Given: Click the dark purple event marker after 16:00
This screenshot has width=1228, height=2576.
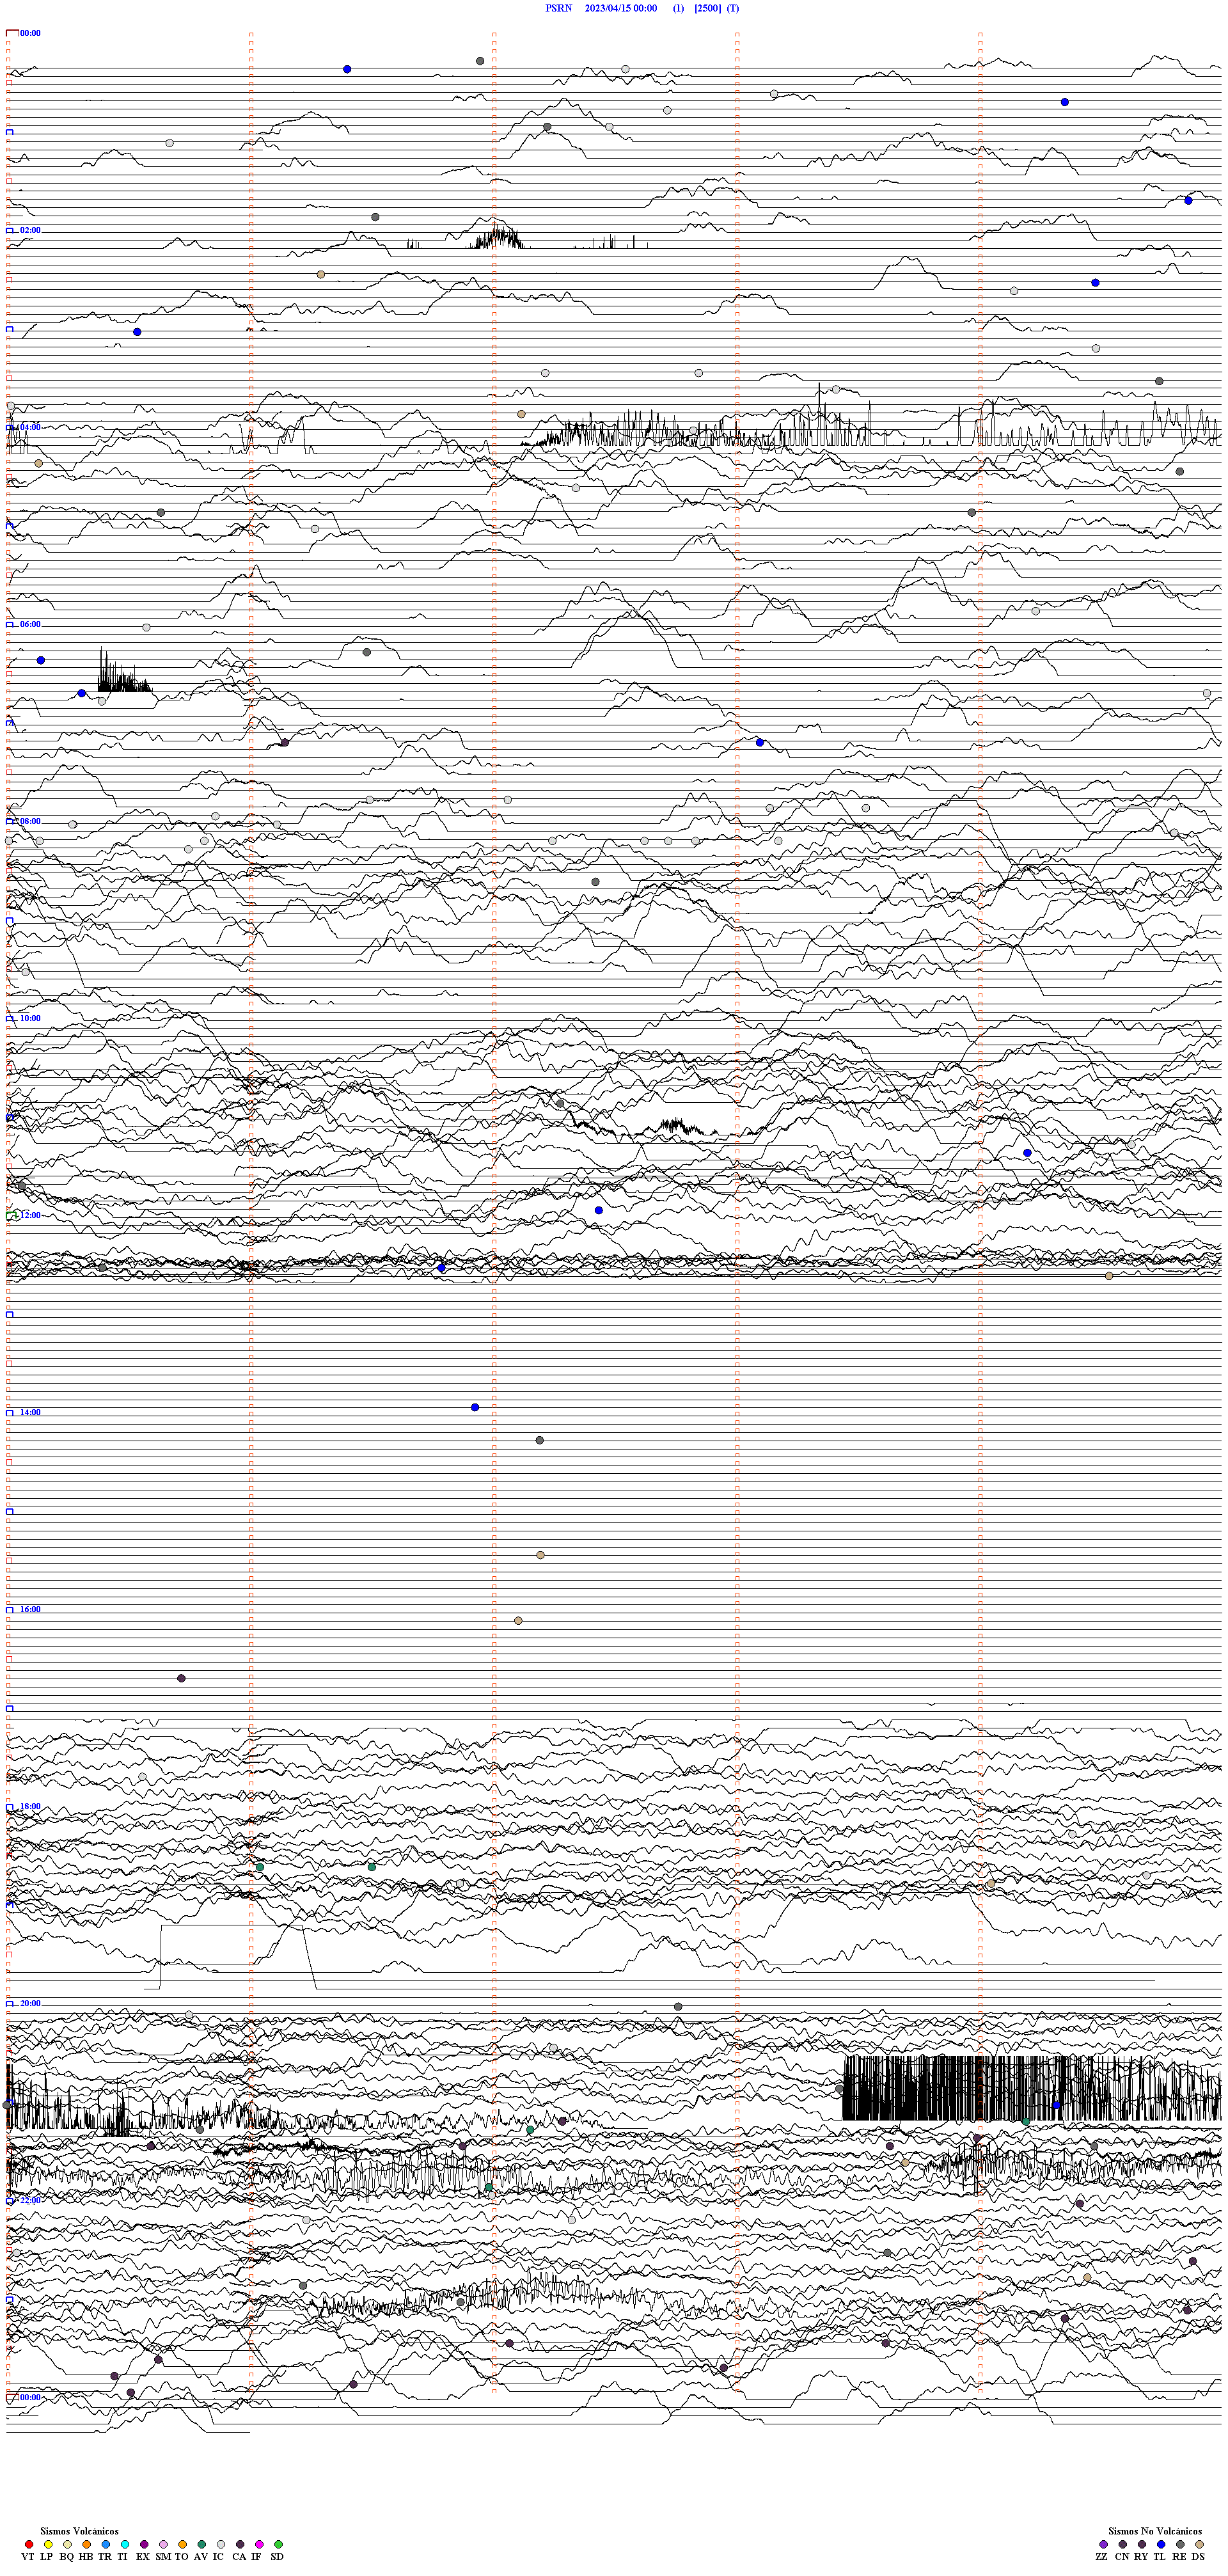Looking at the screenshot, I should 181,1678.
